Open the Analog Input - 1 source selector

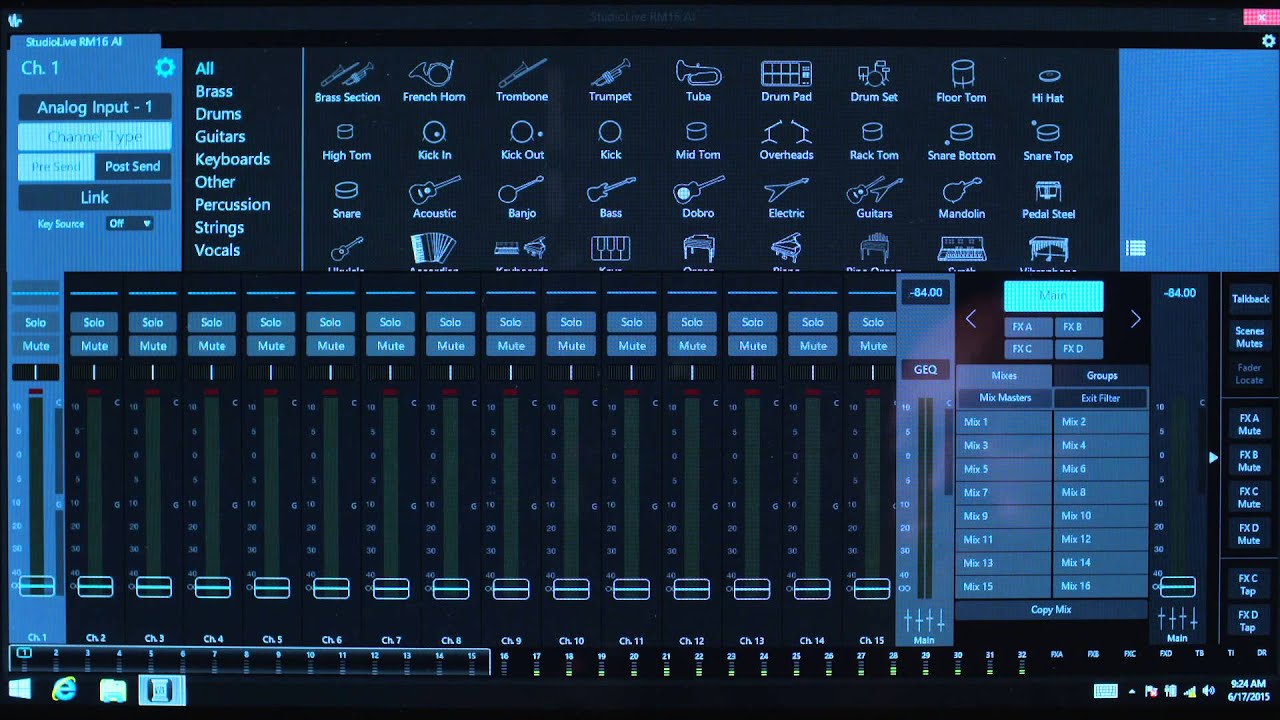tap(94, 107)
